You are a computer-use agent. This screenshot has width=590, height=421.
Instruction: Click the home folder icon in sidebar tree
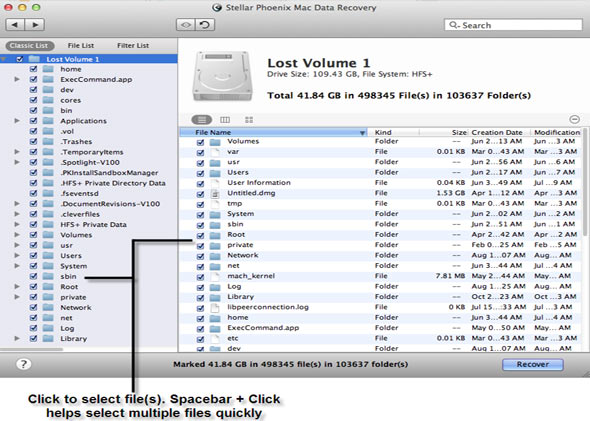[48, 69]
